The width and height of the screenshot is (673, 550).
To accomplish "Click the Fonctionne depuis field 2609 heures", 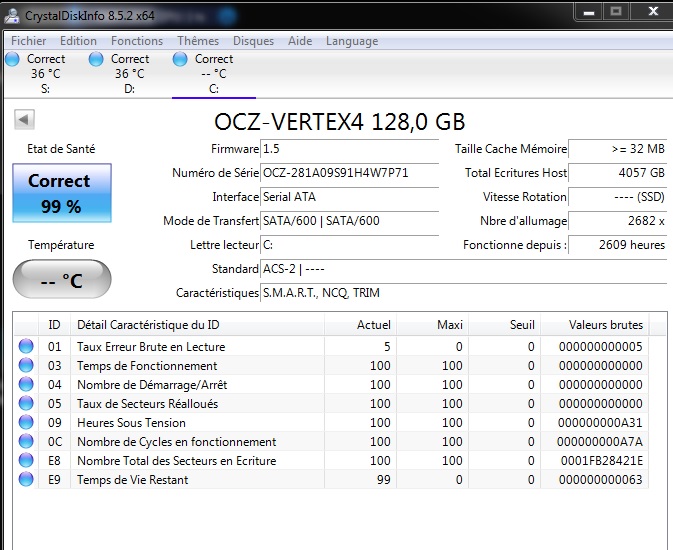I will click(x=618, y=245).
